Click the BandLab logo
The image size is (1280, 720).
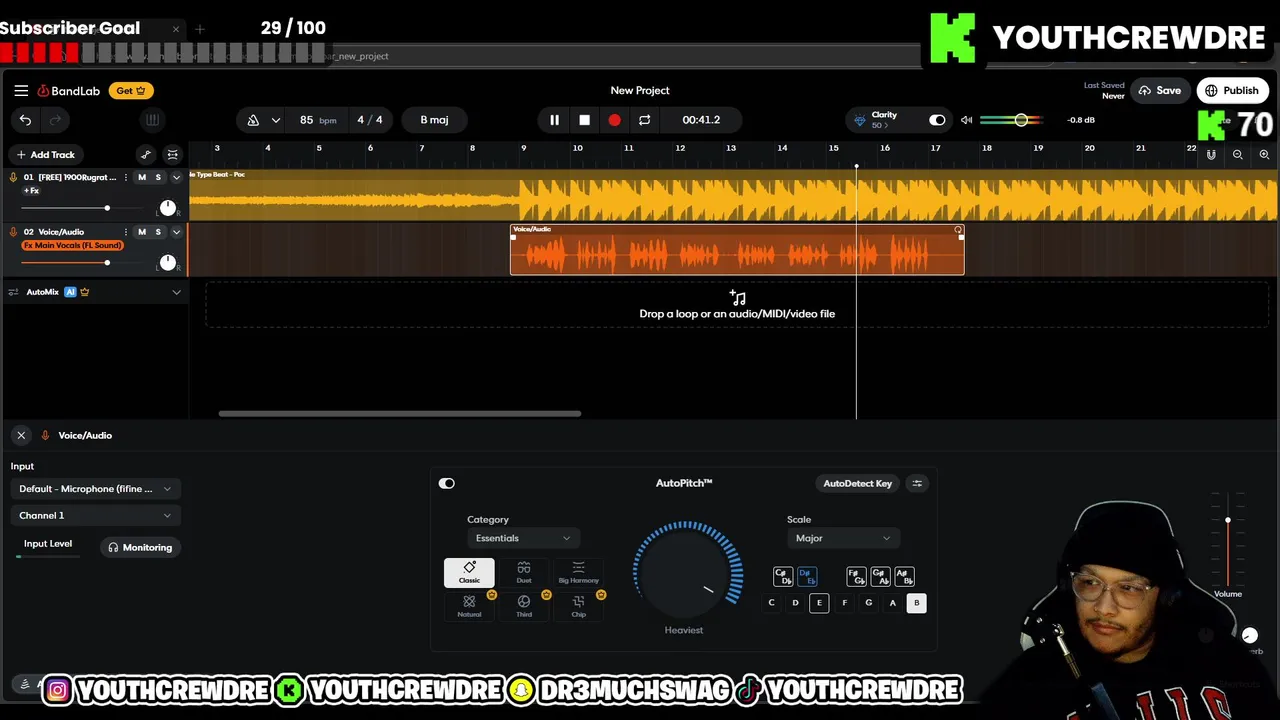coord(69,91)
